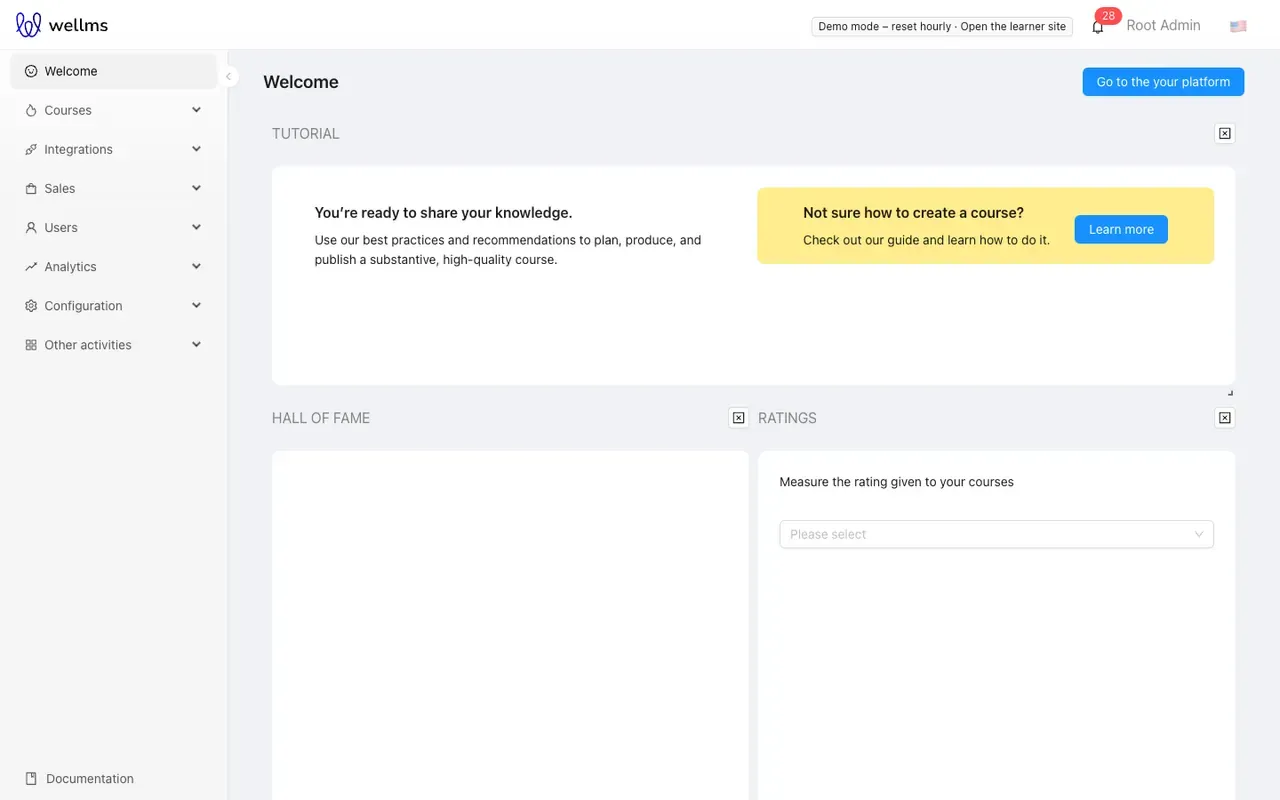Close the Hall of Fame widget
Image resolution: width=1280 pixels, height=800 pixels.
pos(738,418)
